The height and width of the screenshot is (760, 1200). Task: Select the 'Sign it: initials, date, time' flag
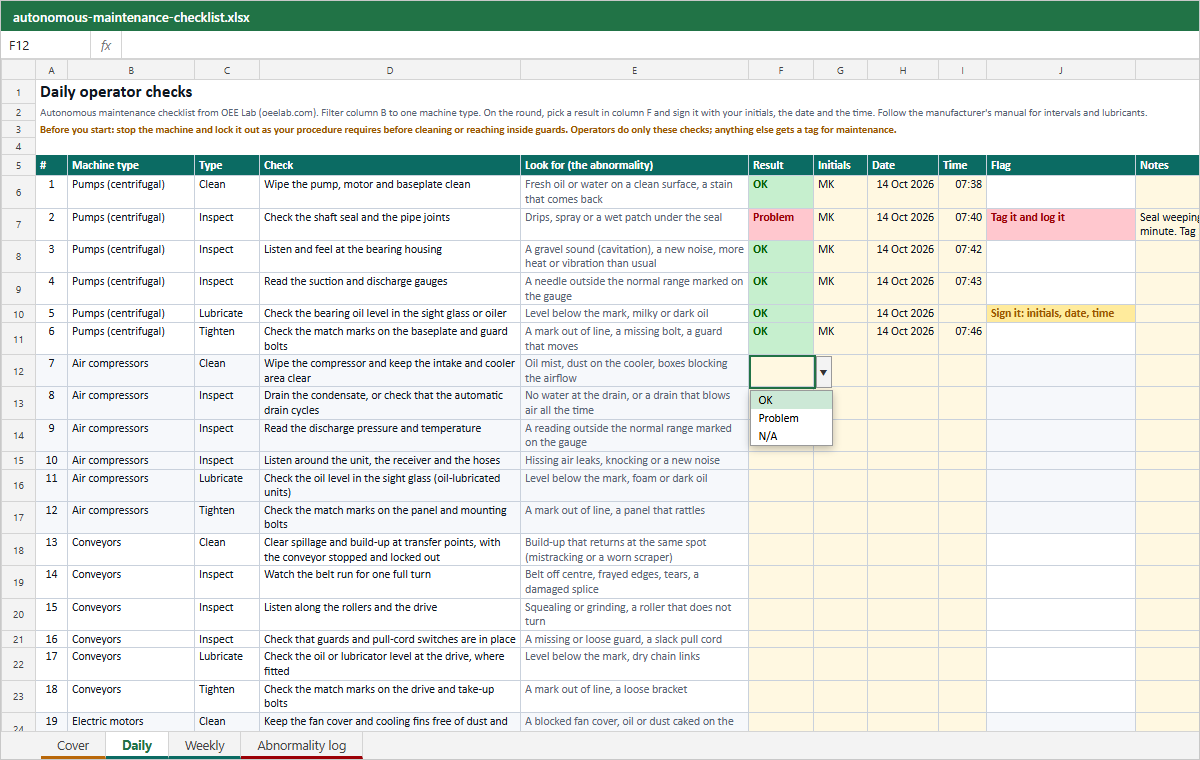pos(1061,313)
